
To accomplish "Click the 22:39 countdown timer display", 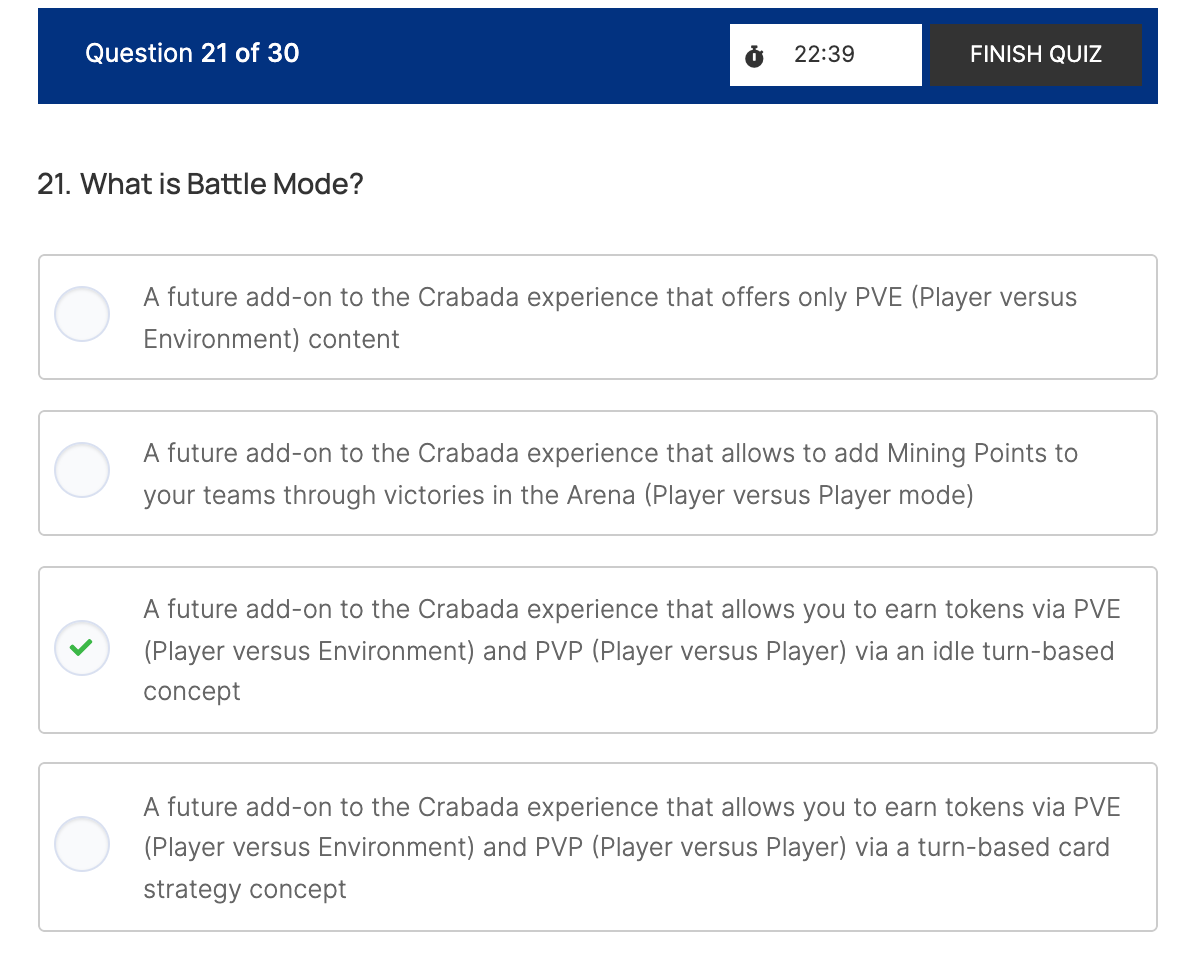I will pyautogui.click(x=824, y=54).
